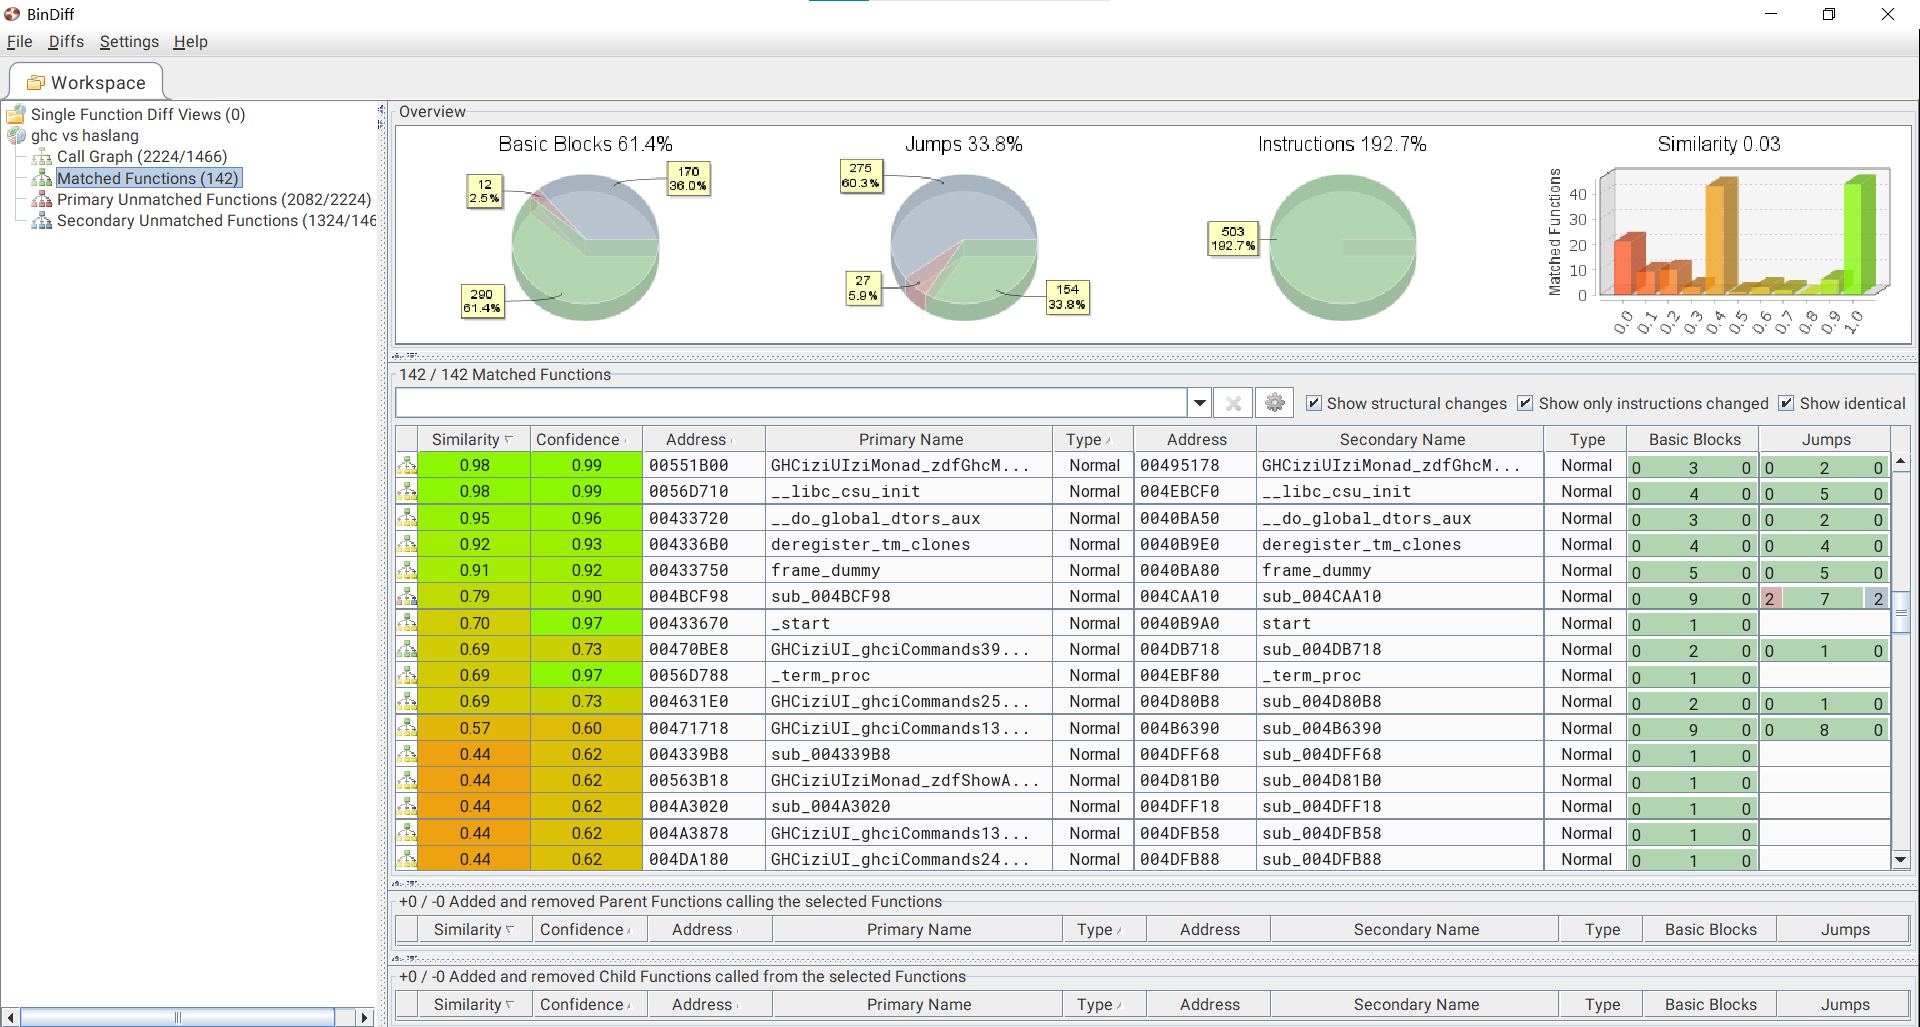Open the File menu

pos(19,41)
